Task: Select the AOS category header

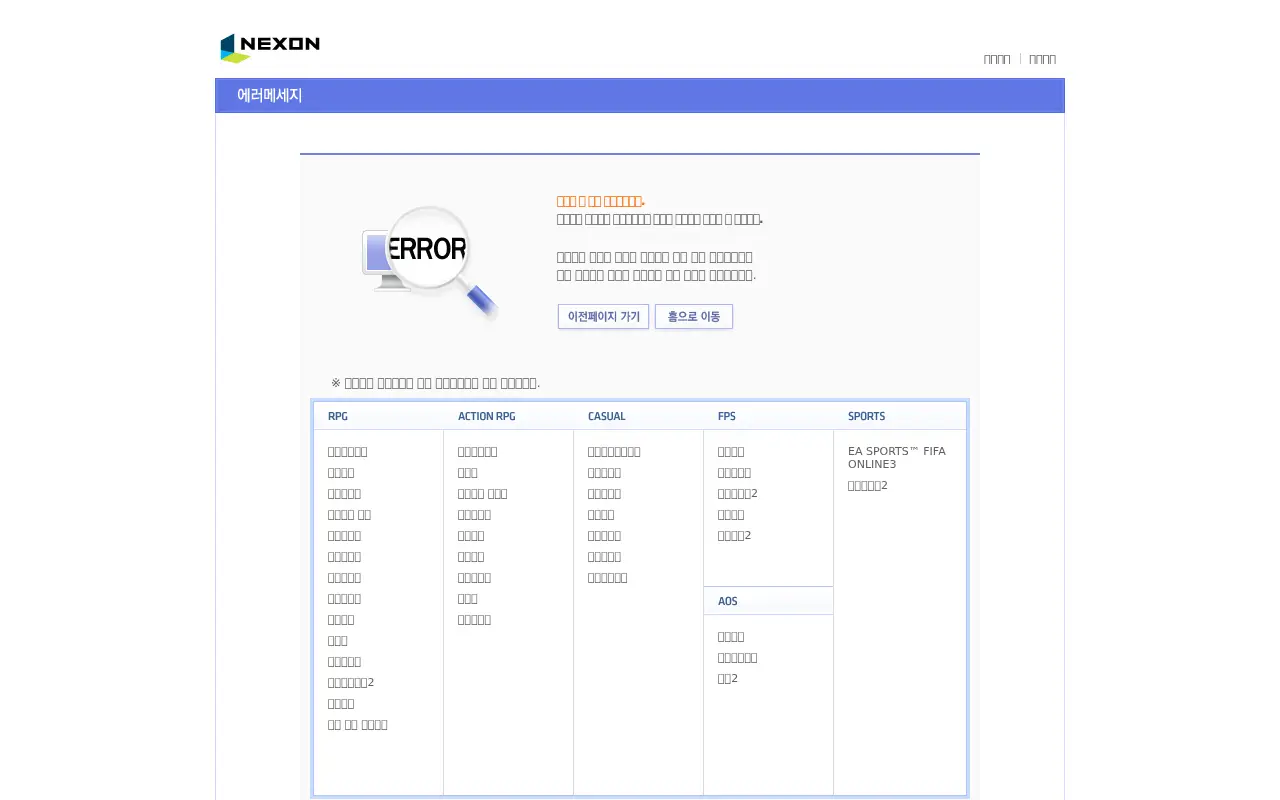Action: pos(728,601)
